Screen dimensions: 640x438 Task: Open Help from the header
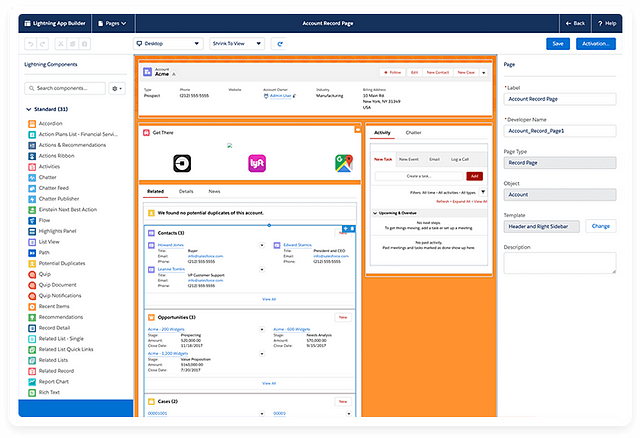pos(607,23)
